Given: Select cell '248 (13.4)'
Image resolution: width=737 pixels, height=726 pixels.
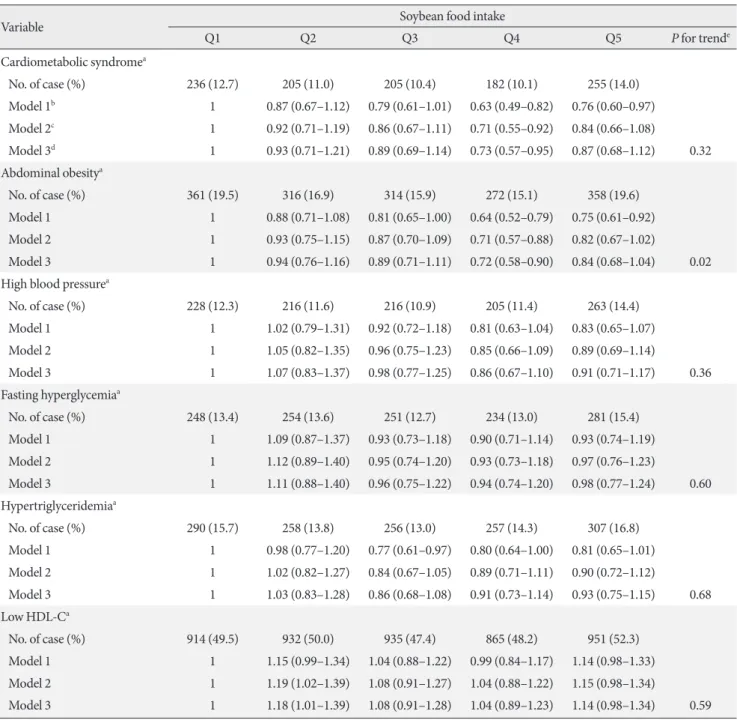Looking at the screenshot, I should click(212, 417).
